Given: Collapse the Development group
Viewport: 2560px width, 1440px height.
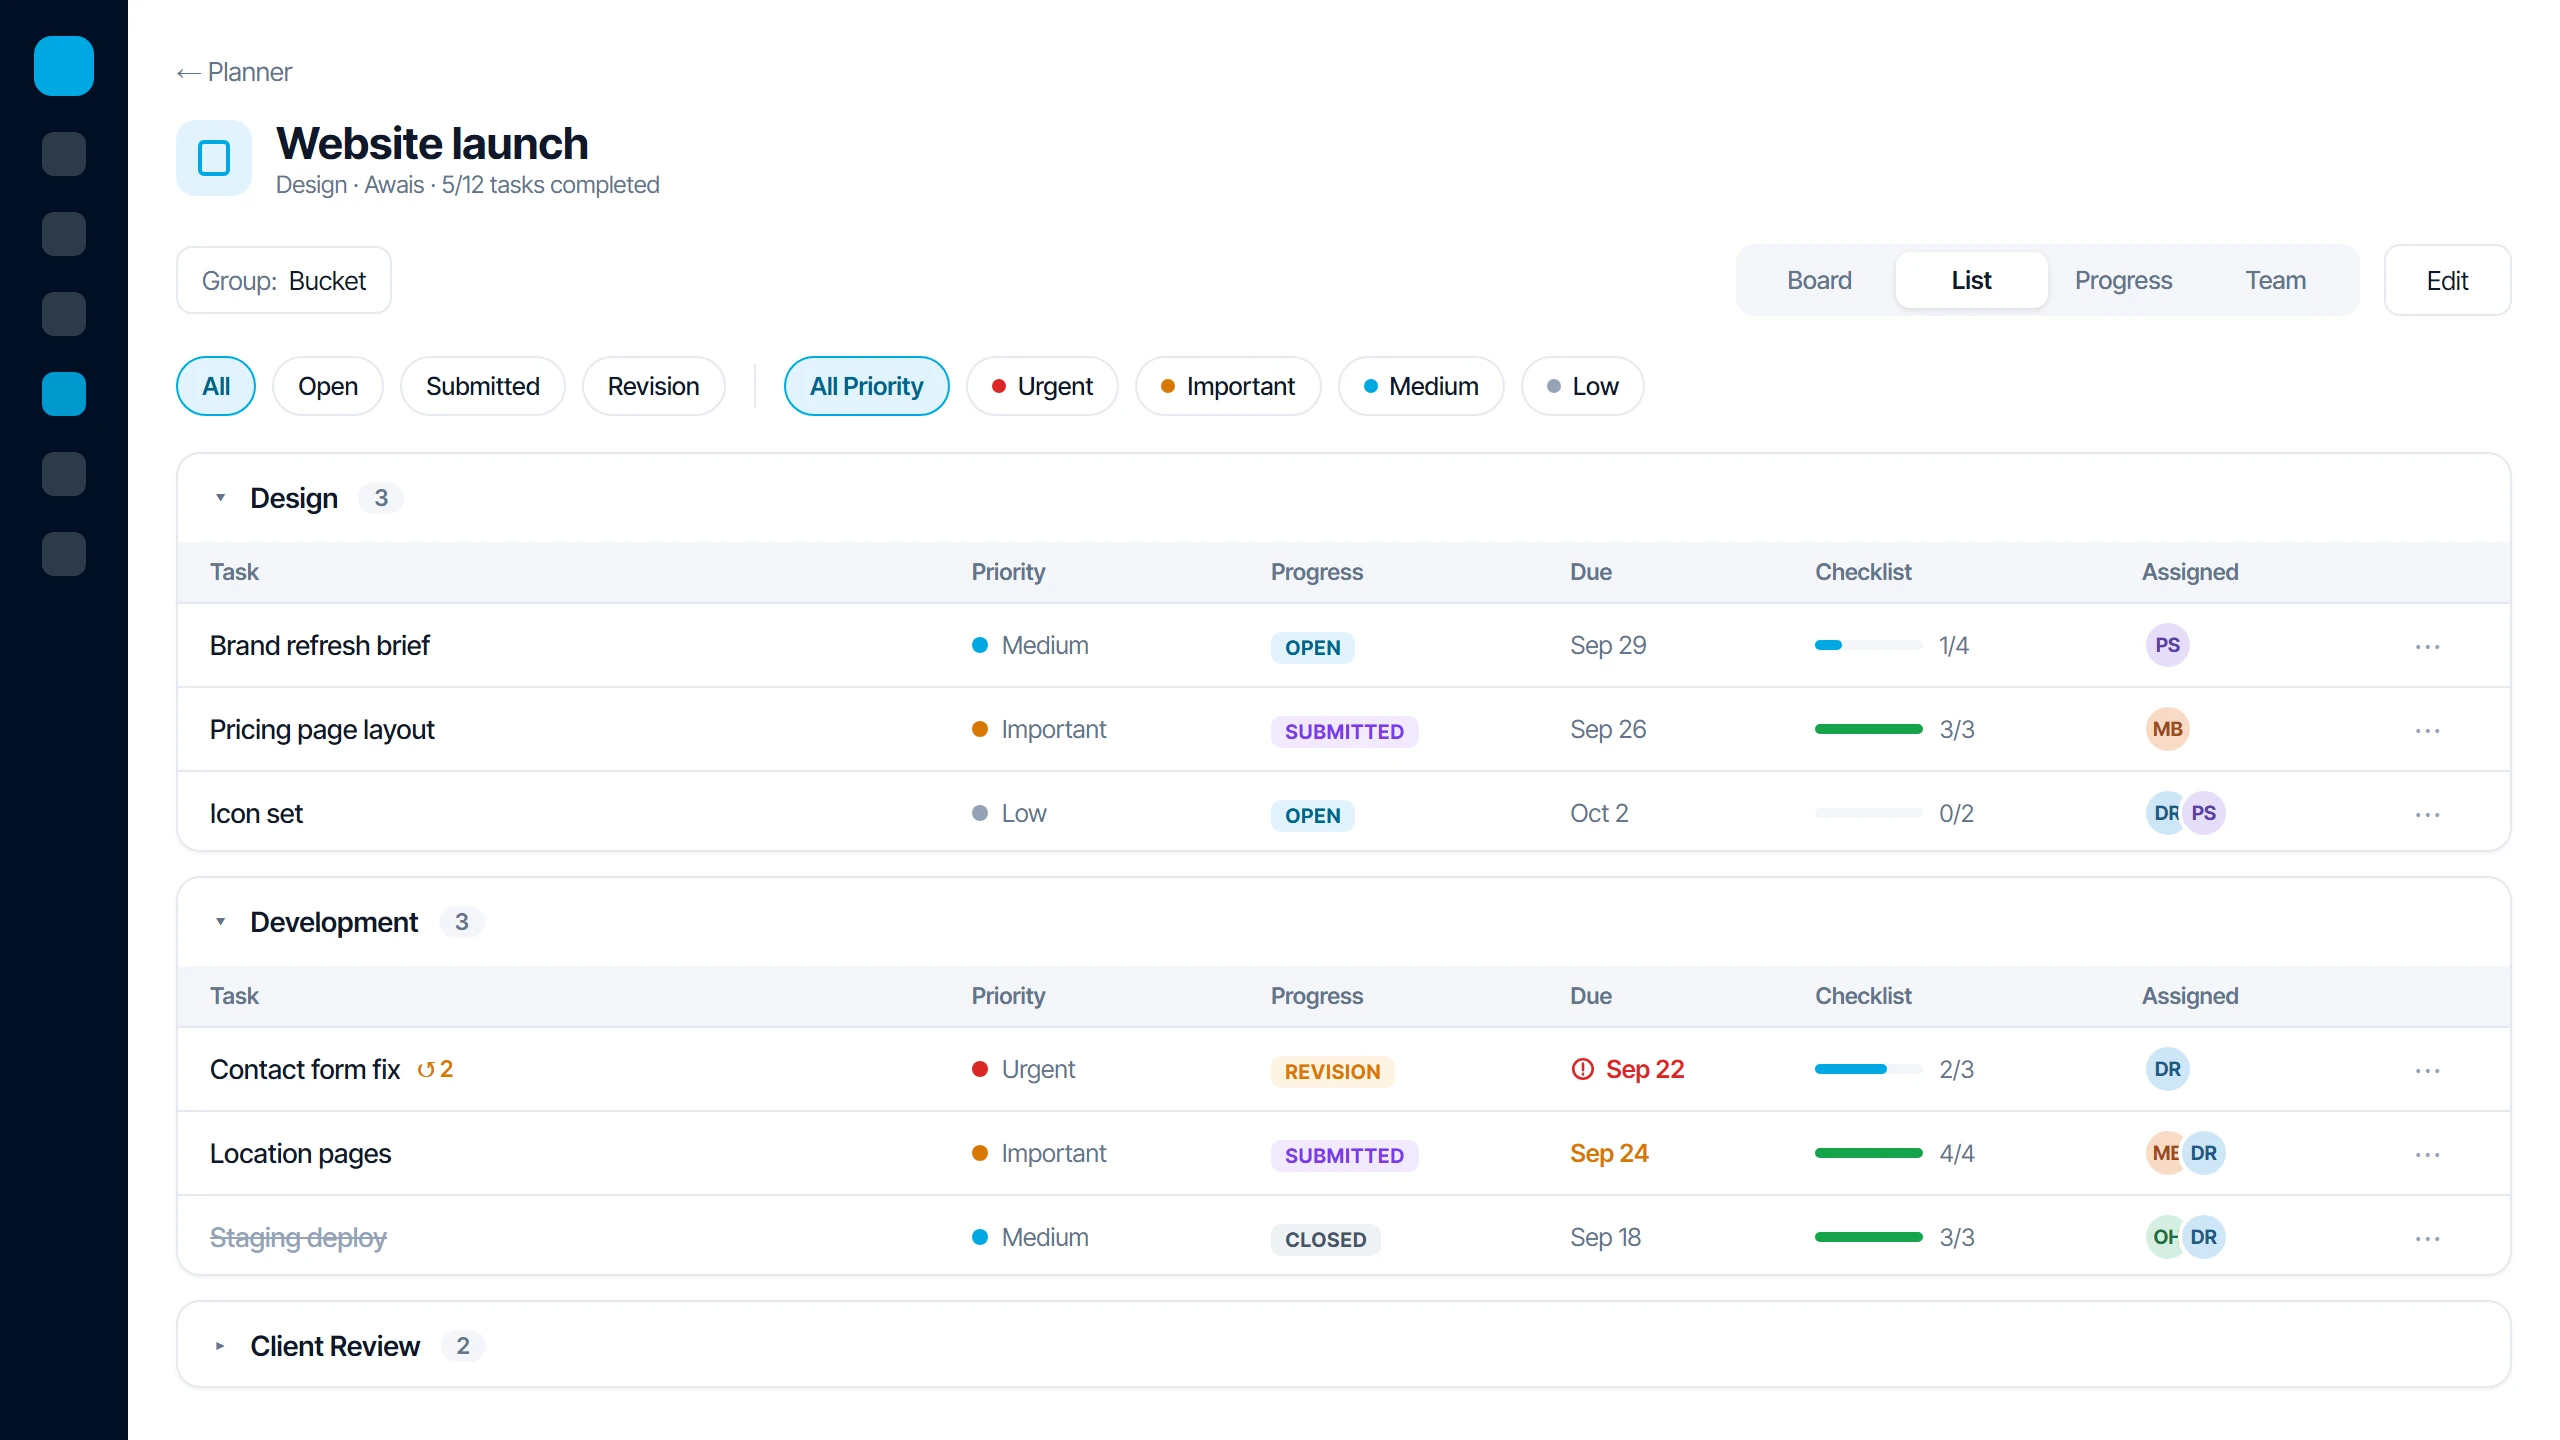Looking at the screenshot, I should (x=220, y=922).
